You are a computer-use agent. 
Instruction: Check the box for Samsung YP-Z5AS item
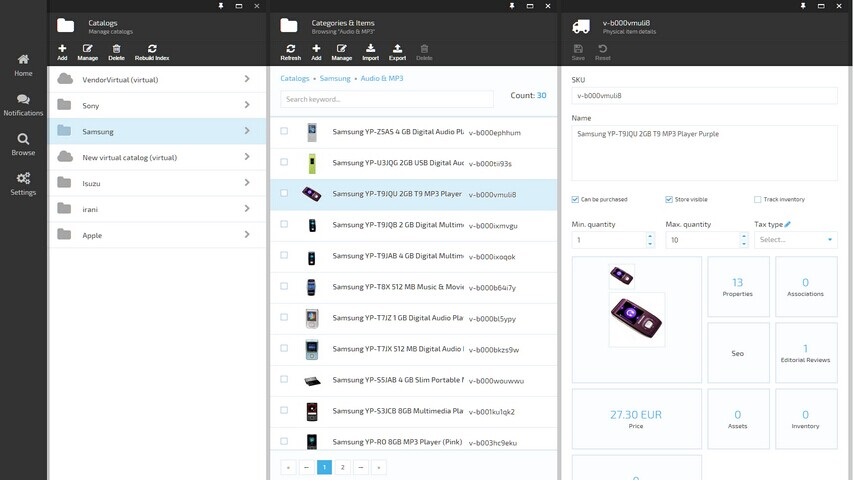284,131
